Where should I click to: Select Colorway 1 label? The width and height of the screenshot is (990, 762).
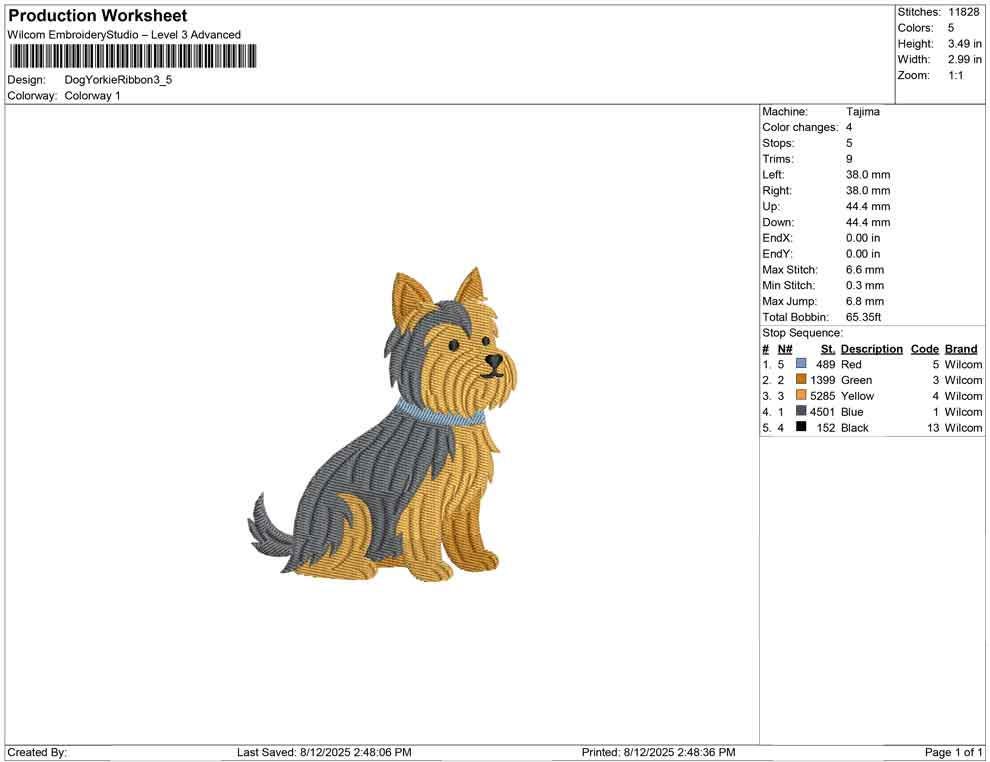click(93, 95)
